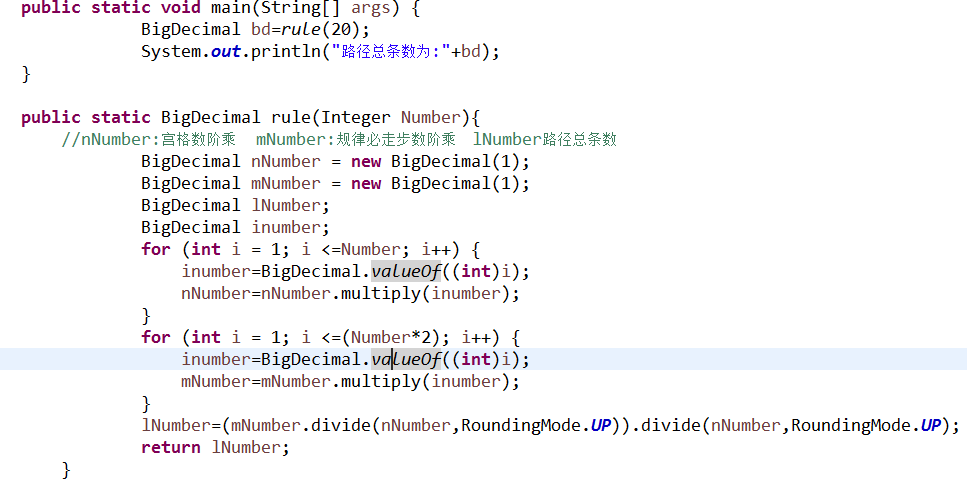Click the first 'RoundingMode.UP' argument

click(x=536, y=426)
